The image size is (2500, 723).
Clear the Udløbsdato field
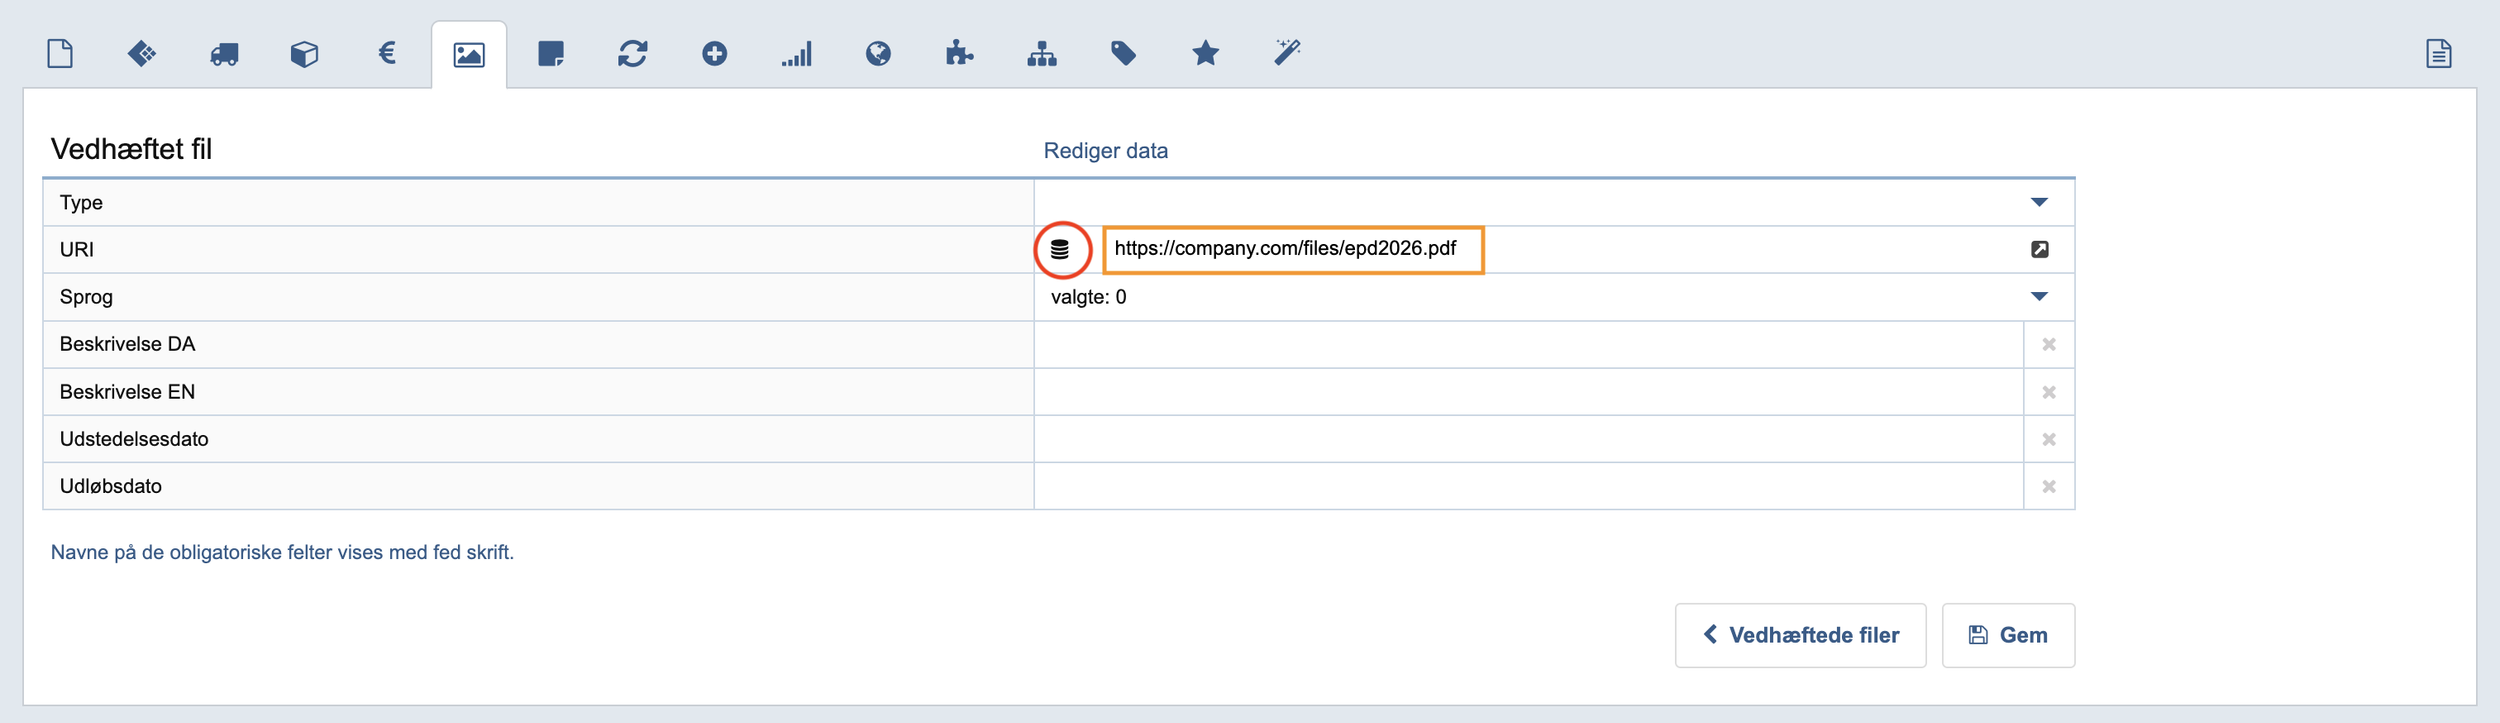click(x=2049, y=486)
